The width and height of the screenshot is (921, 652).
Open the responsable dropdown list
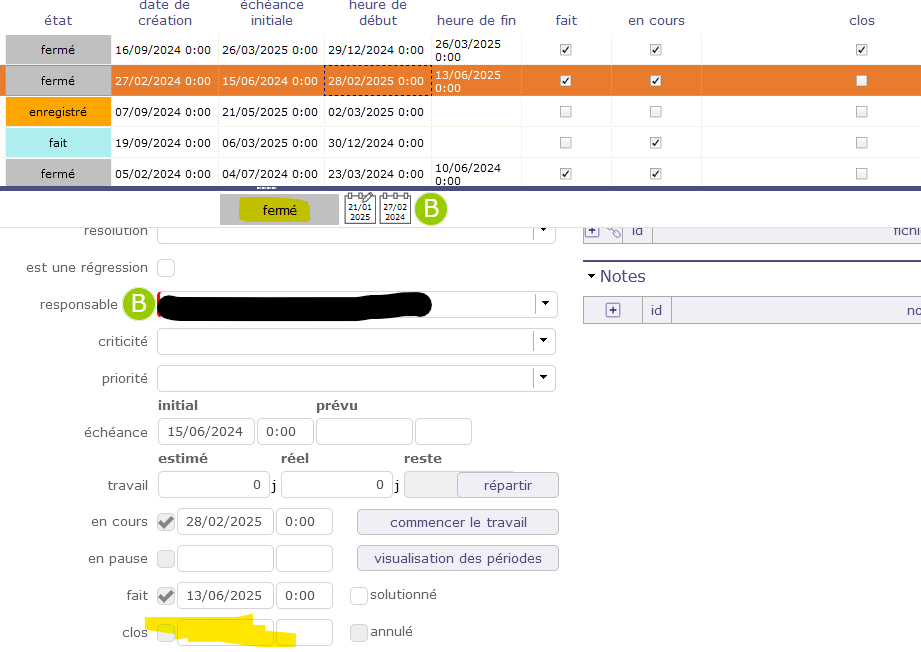tap(545, 304)
